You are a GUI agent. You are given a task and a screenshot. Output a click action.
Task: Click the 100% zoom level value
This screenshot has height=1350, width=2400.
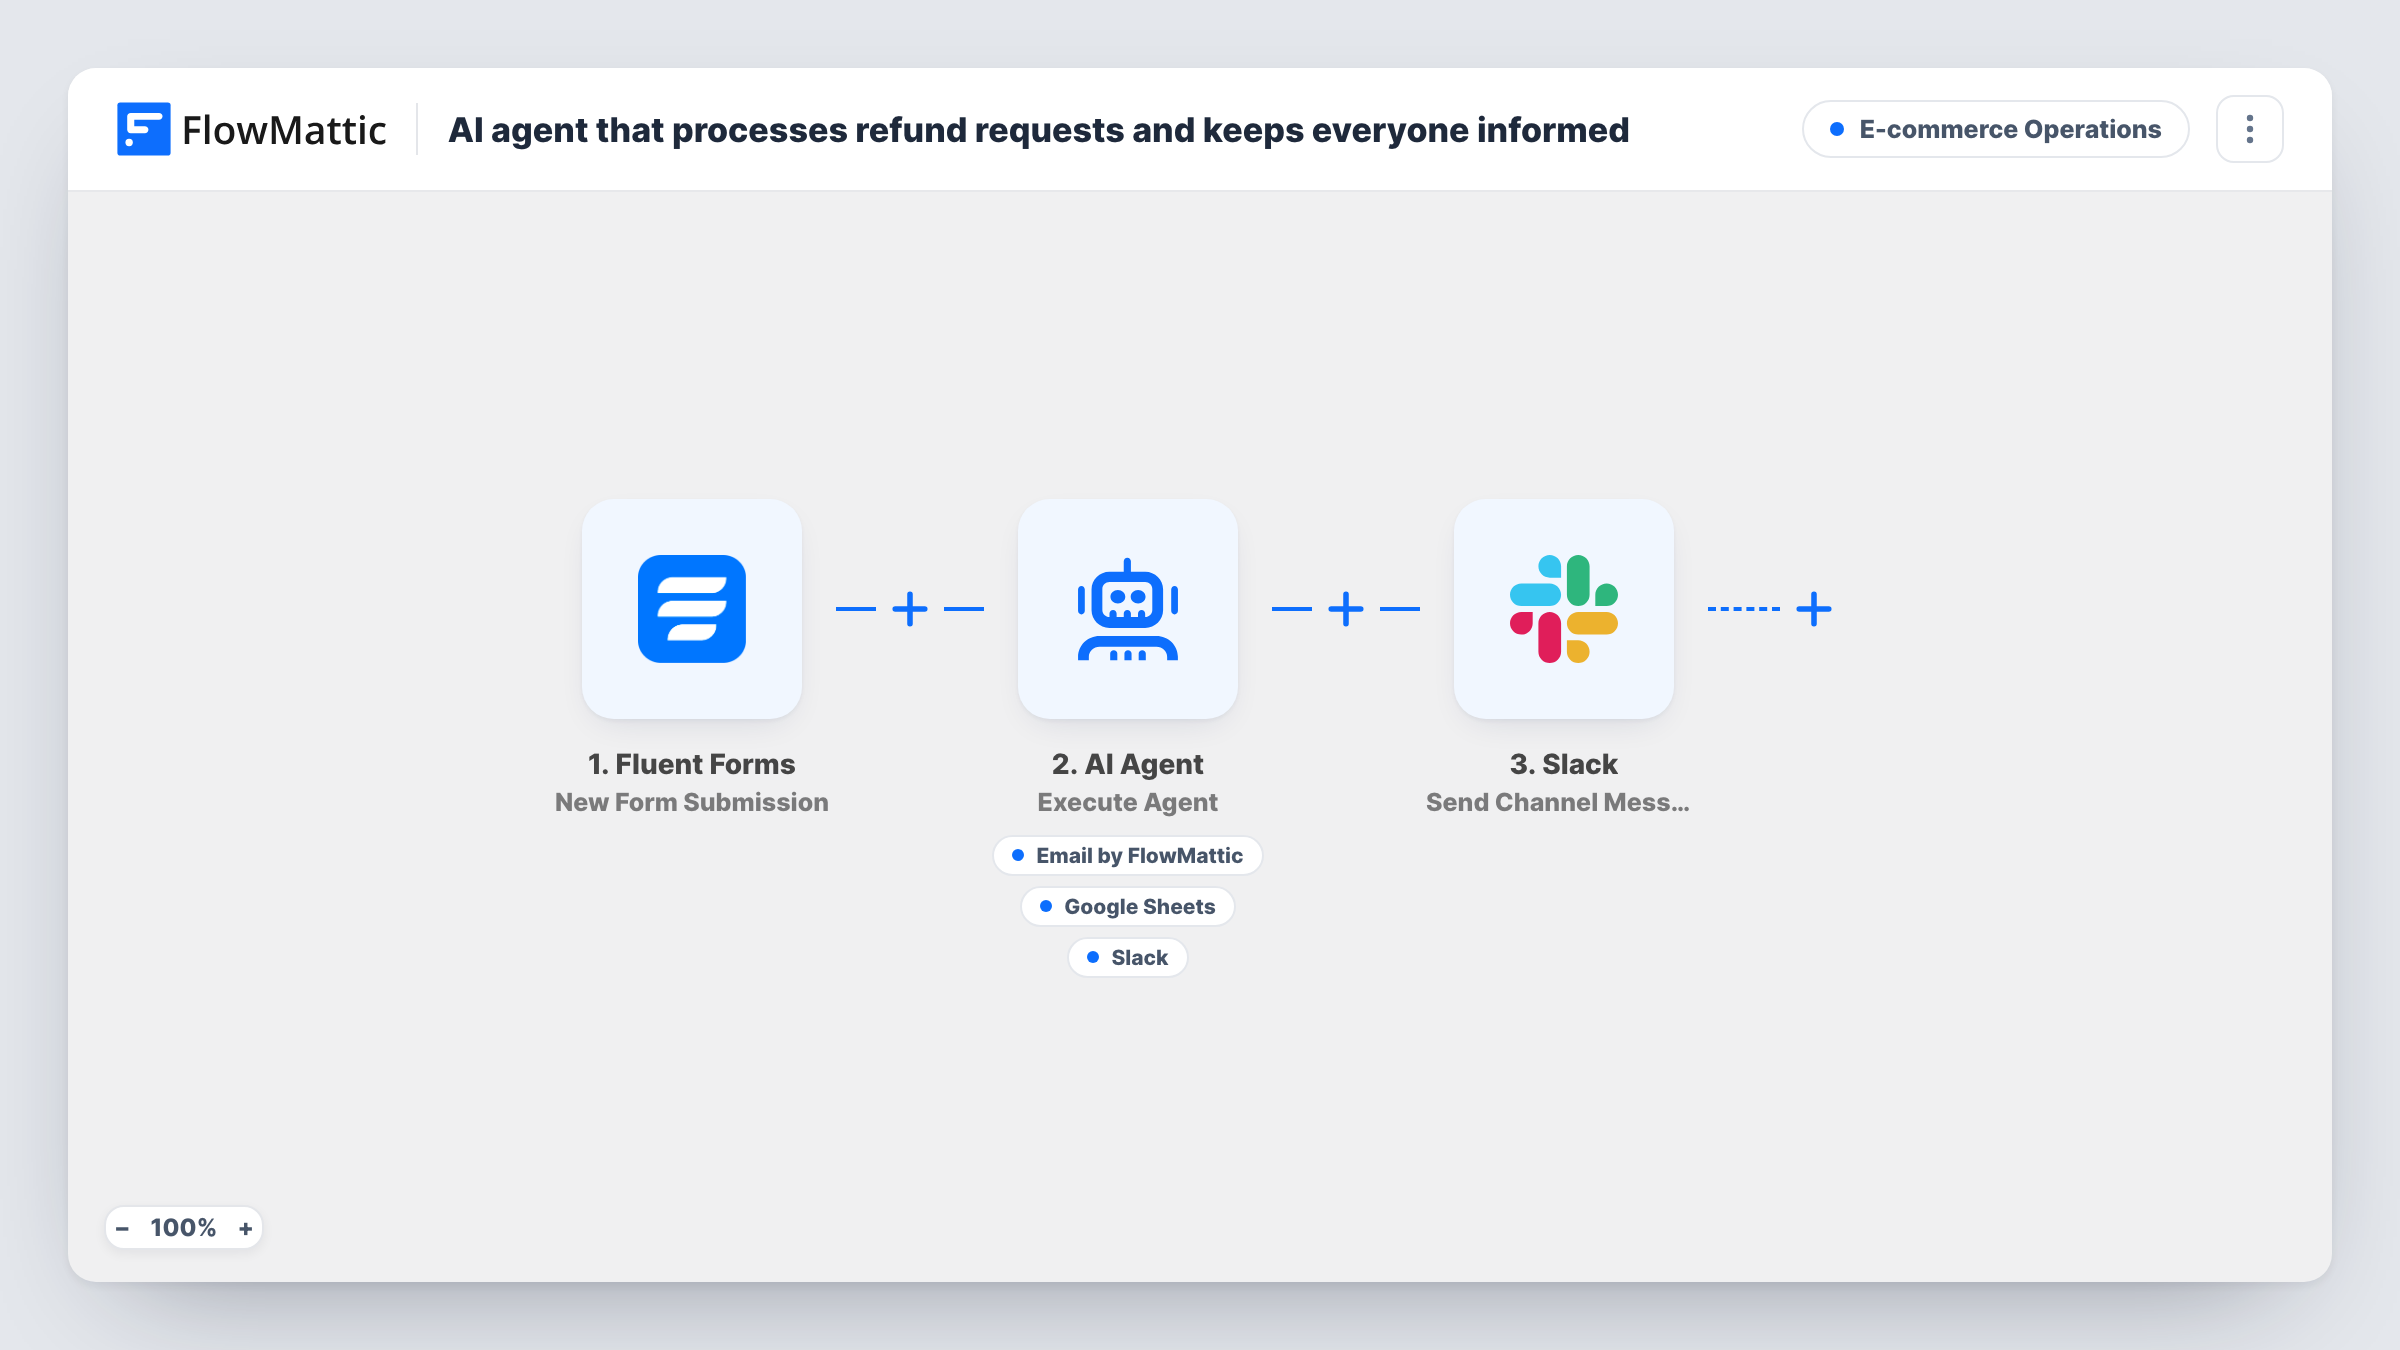pyautogui.click(x=183, y=1228)
